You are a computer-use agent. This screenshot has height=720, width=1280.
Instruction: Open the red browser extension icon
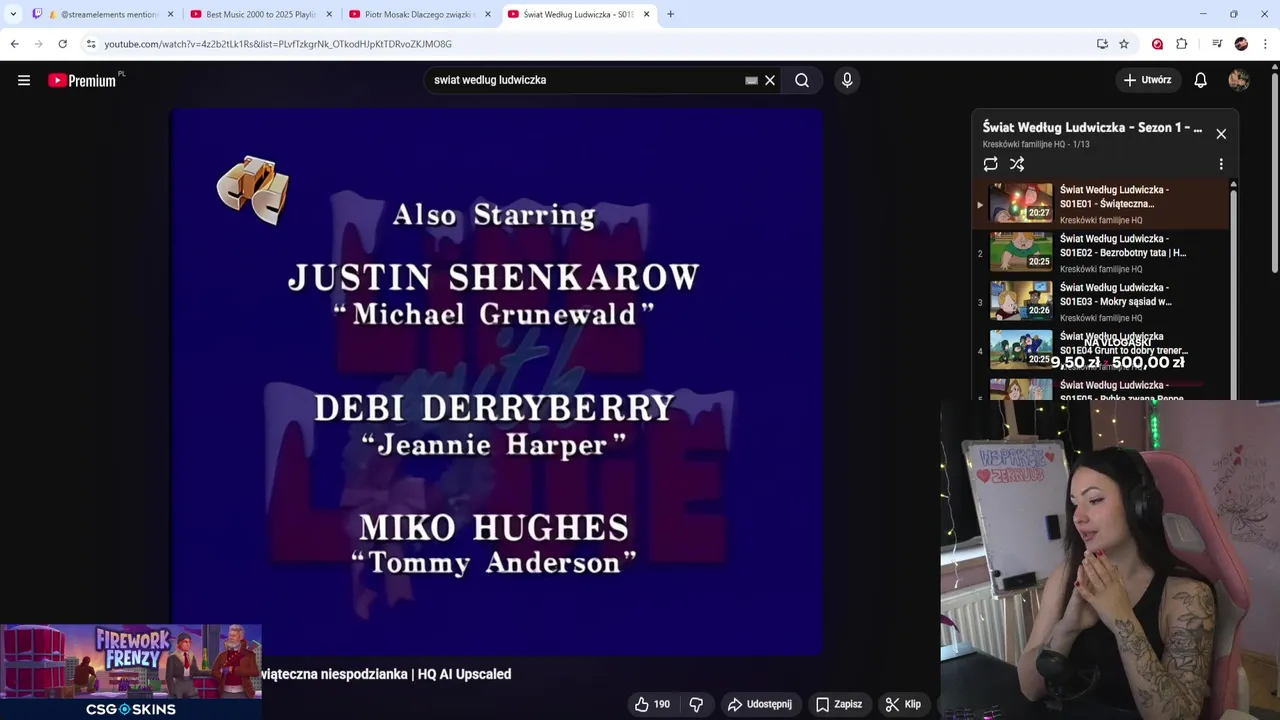click(x=1157, y=44)
